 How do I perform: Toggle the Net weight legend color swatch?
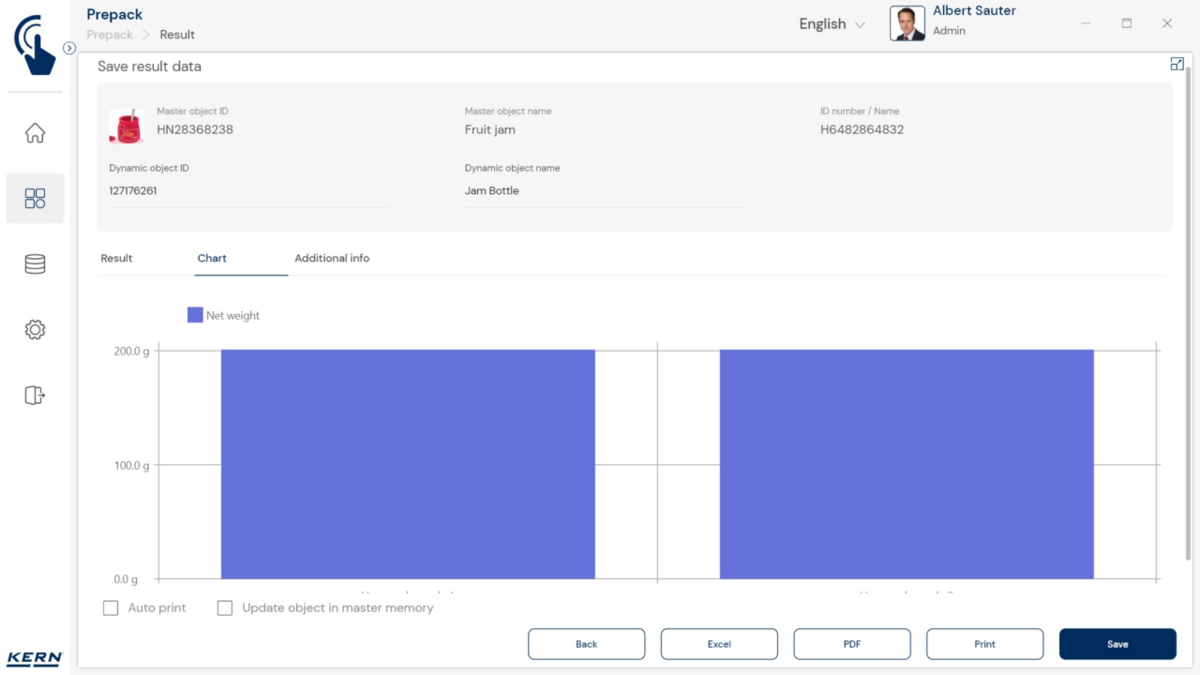coord(195,315)
